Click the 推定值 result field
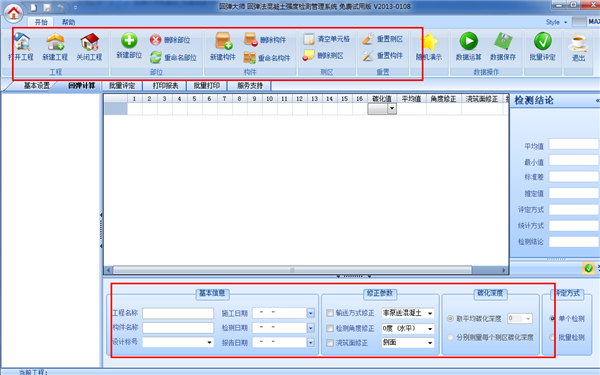 click(574, 193)
